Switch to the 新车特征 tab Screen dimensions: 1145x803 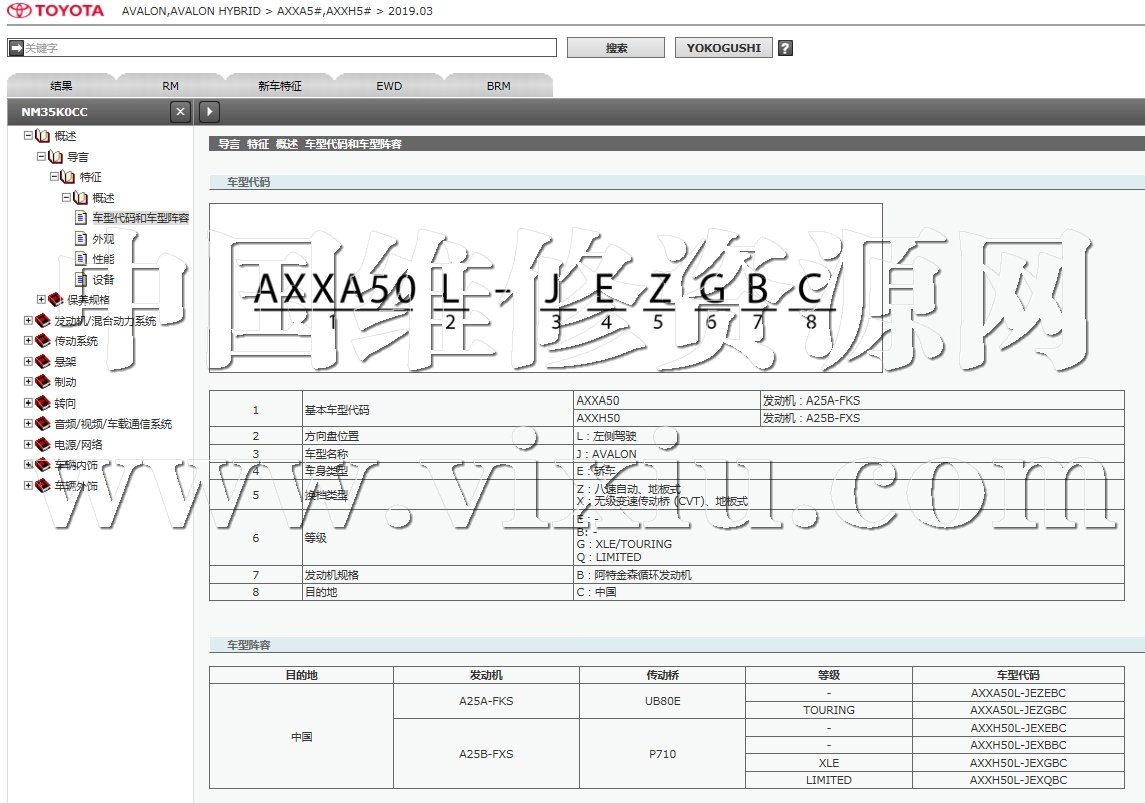pos(280,86)
